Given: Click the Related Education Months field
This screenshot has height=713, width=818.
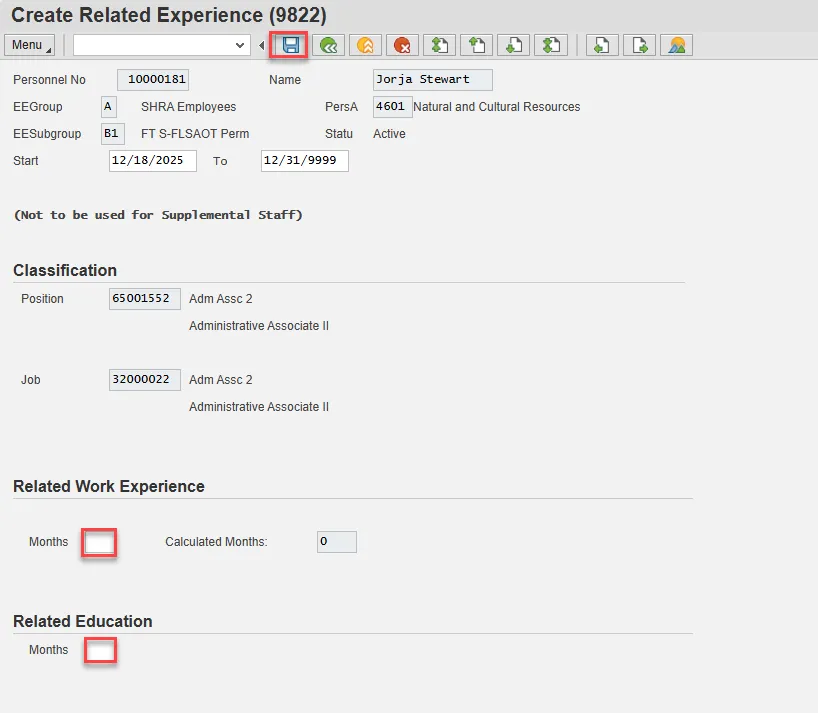Looking at the screenshot, I should click(x=100, y=651).
